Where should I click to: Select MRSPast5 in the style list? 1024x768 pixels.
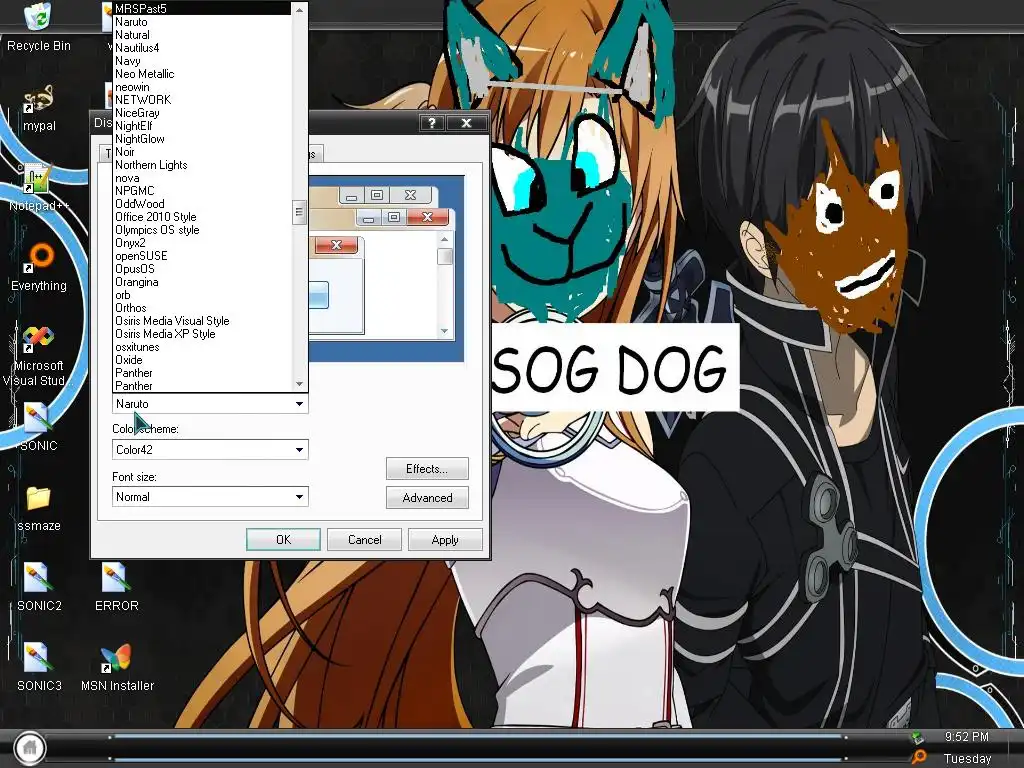(x=202, y=8)
